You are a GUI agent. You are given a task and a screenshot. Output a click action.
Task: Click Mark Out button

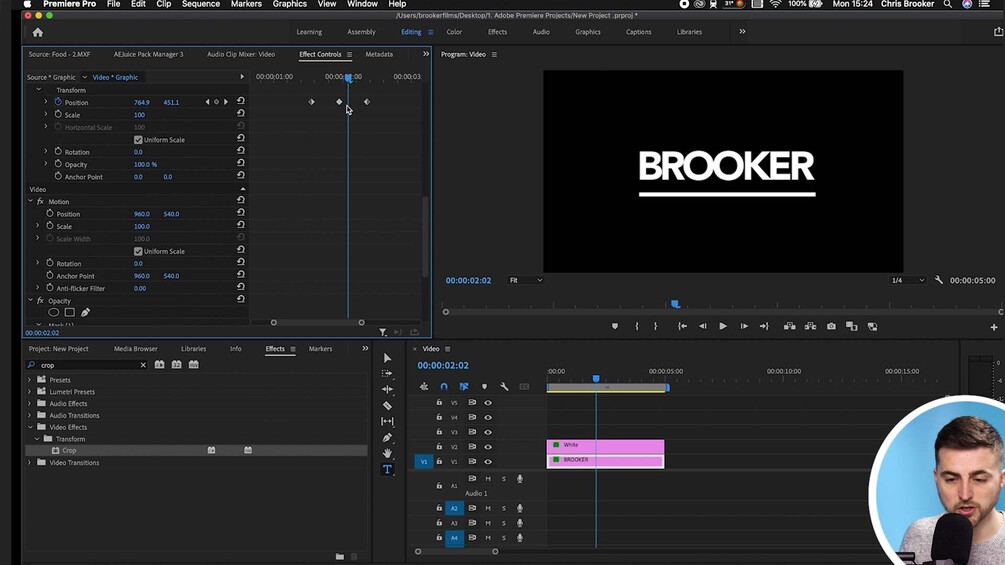click(x=655, y=326)
